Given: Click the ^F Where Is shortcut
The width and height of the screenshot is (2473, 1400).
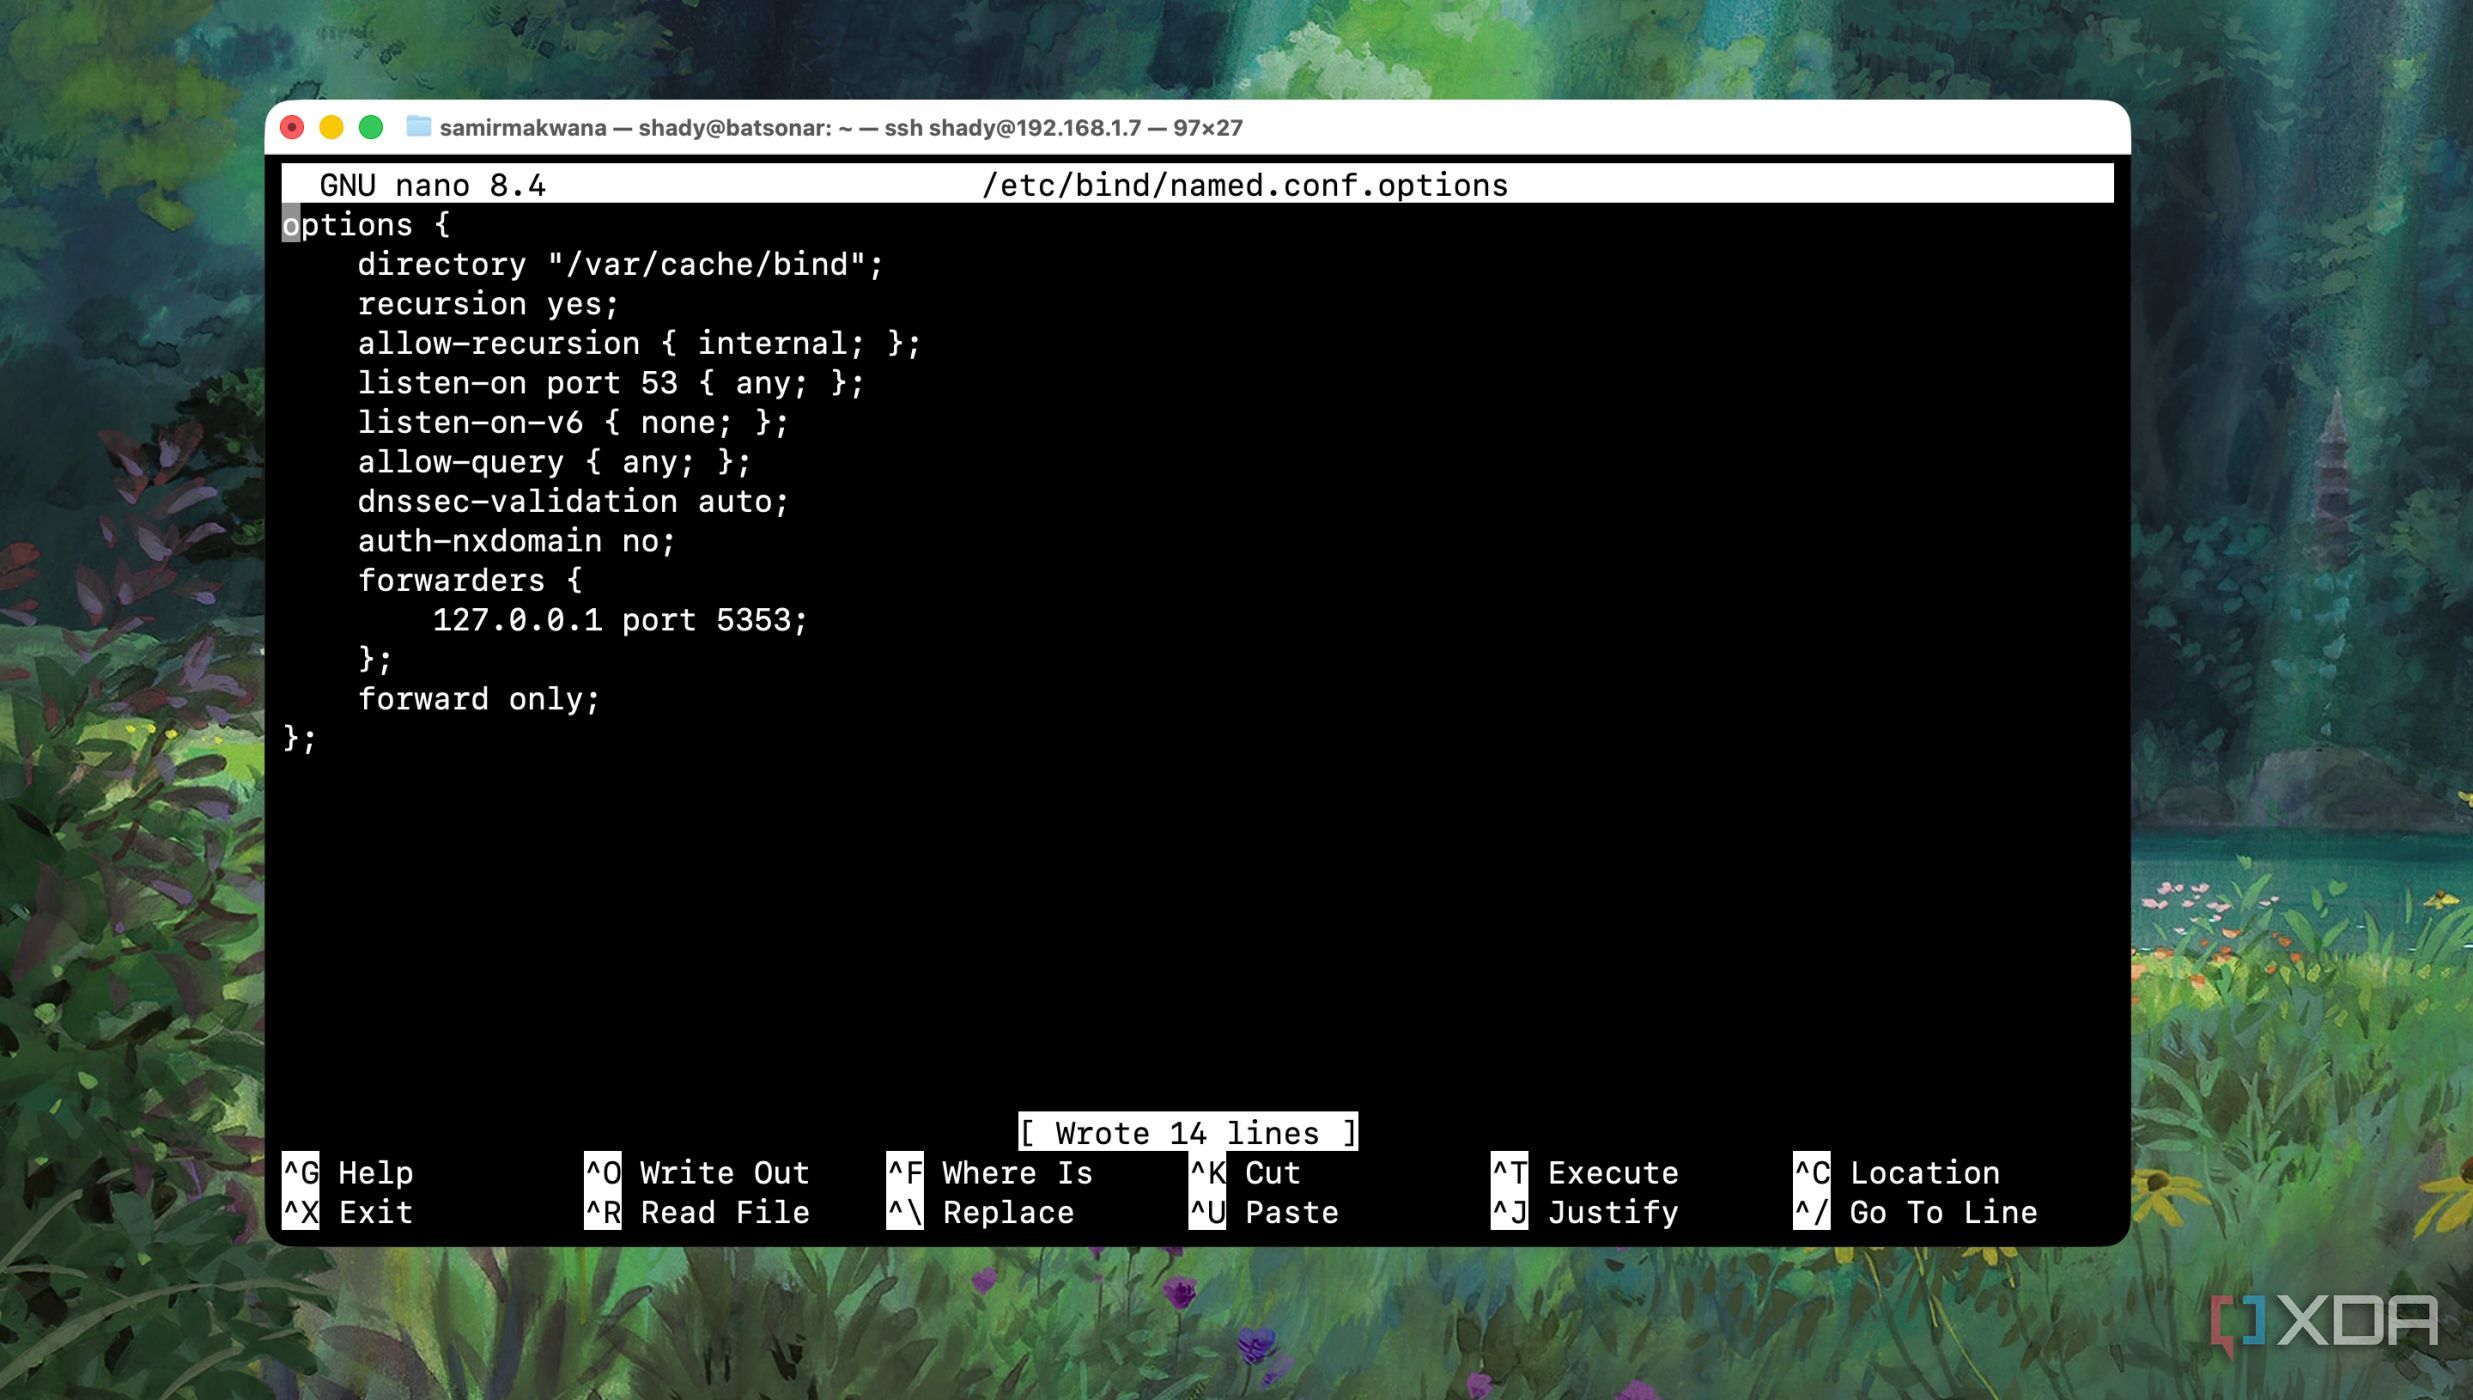Looking at the screenshot, I should tap(990, 1172).
